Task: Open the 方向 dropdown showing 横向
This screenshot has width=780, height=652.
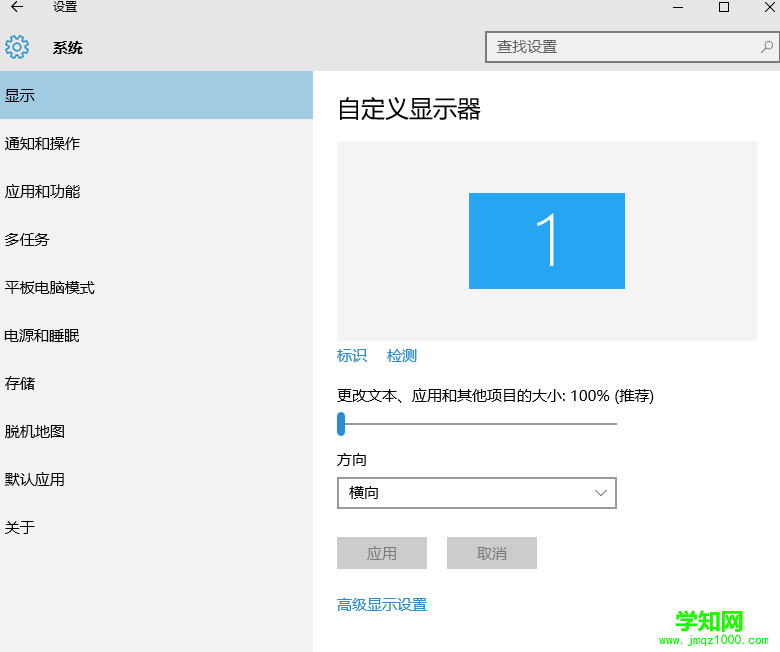Action: (477, 493)
